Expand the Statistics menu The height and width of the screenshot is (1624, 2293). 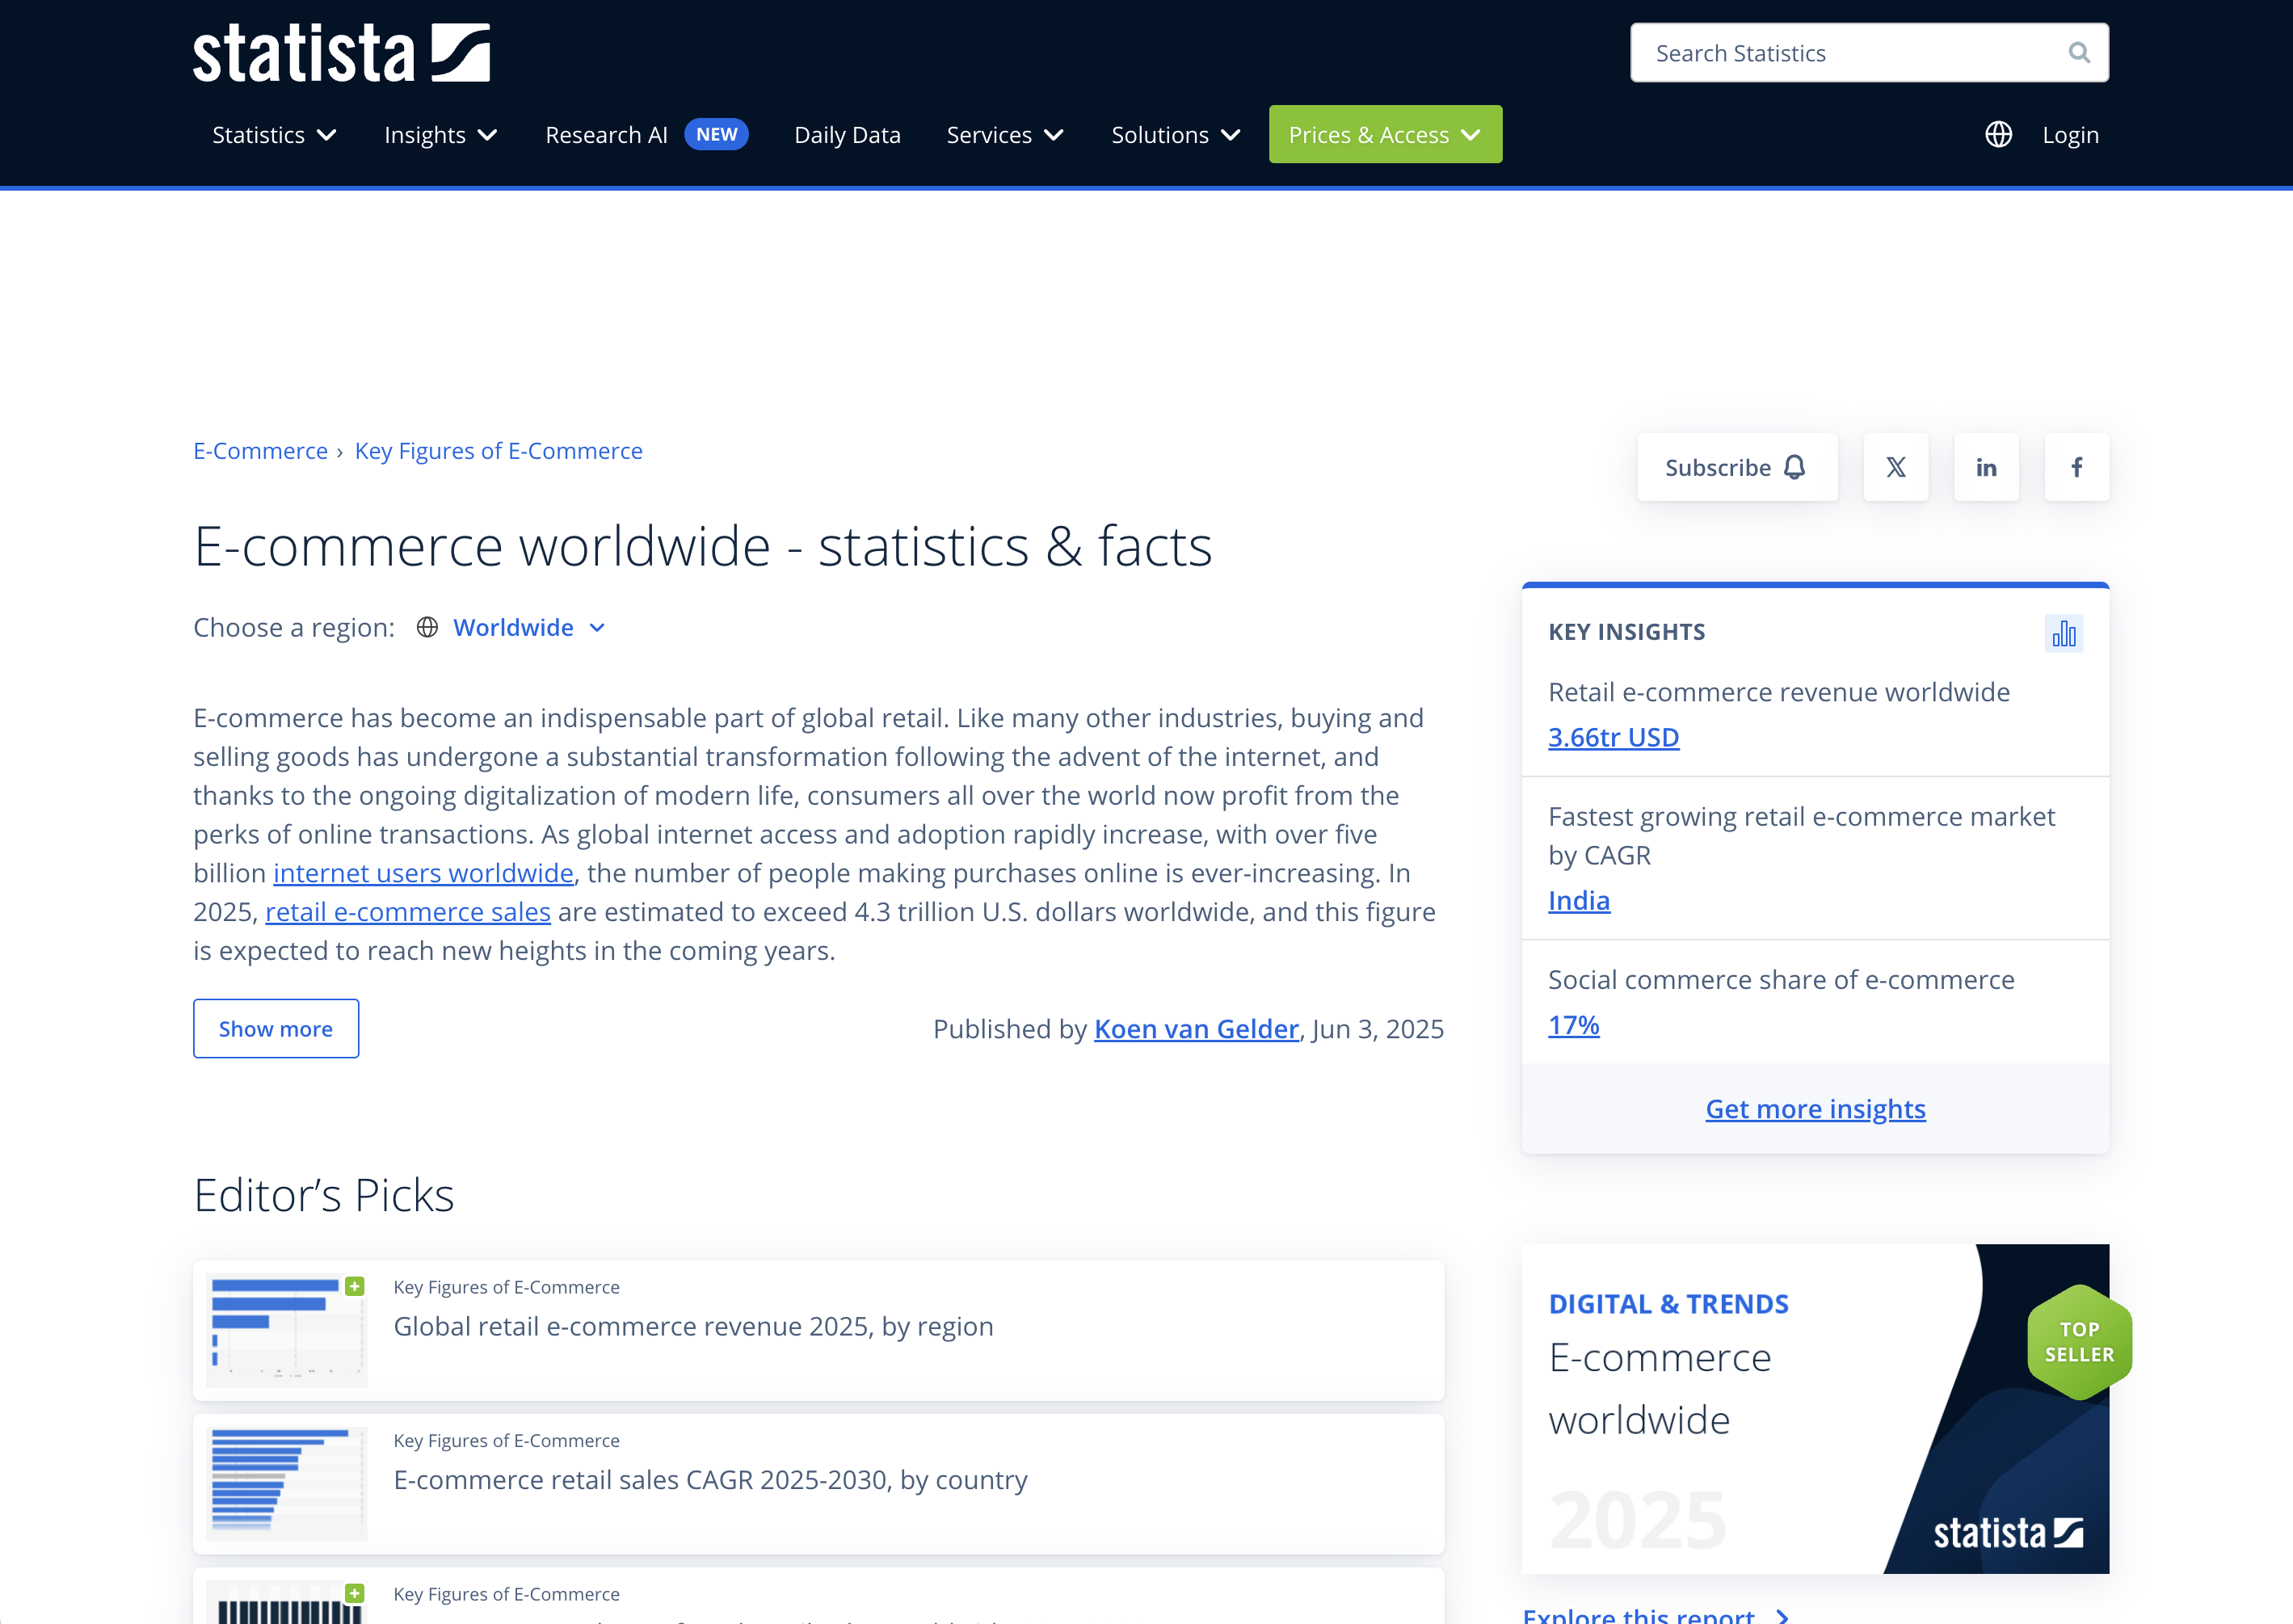pos(274,135)
